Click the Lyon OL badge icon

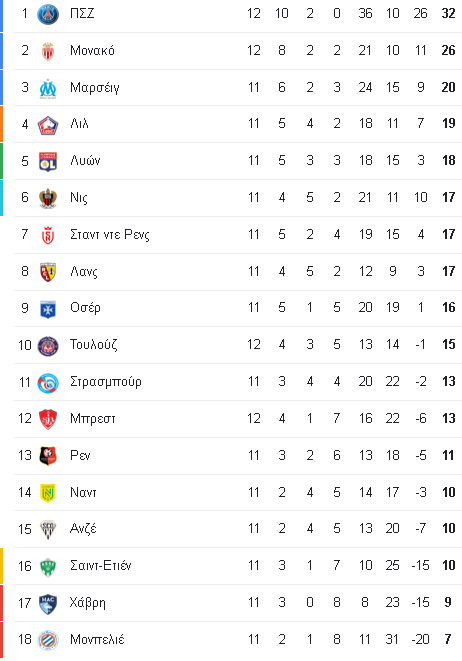[x=48, y=161]
